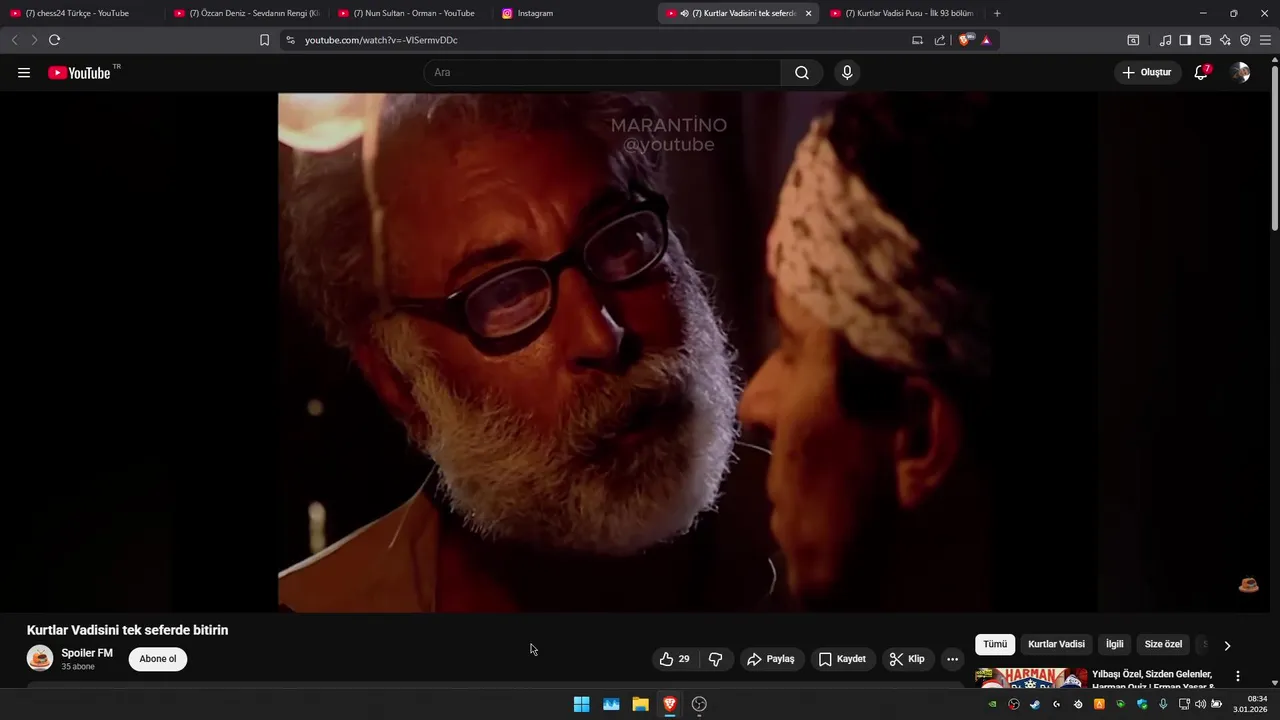Screen dimensions: 1280x720
Task: Switch to Kurtlar Vadisi Pusu tab
Action: coord(902,13)
